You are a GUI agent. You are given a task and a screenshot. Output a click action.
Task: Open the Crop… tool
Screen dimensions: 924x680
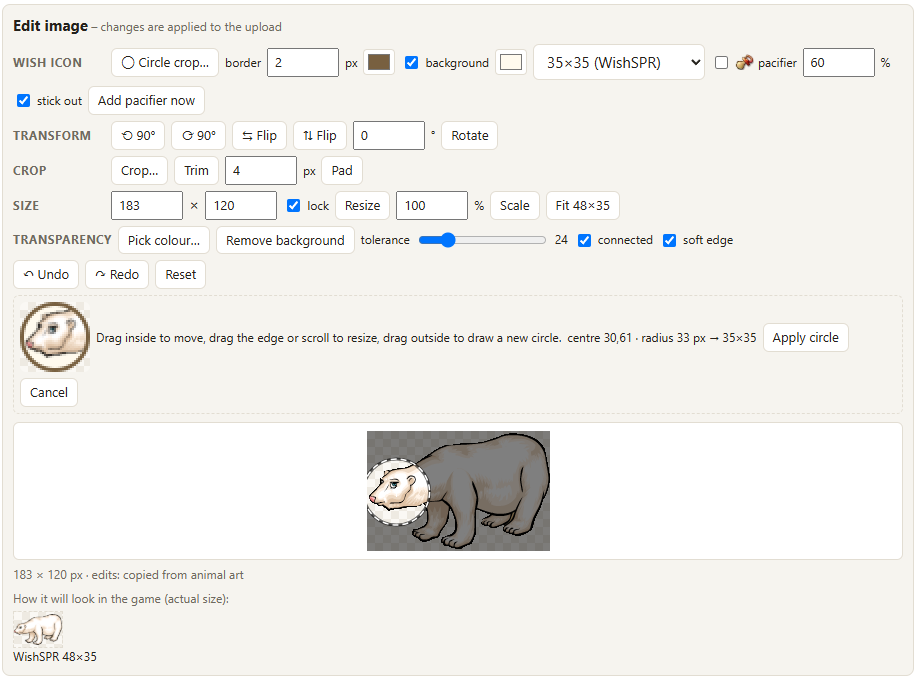140,171
